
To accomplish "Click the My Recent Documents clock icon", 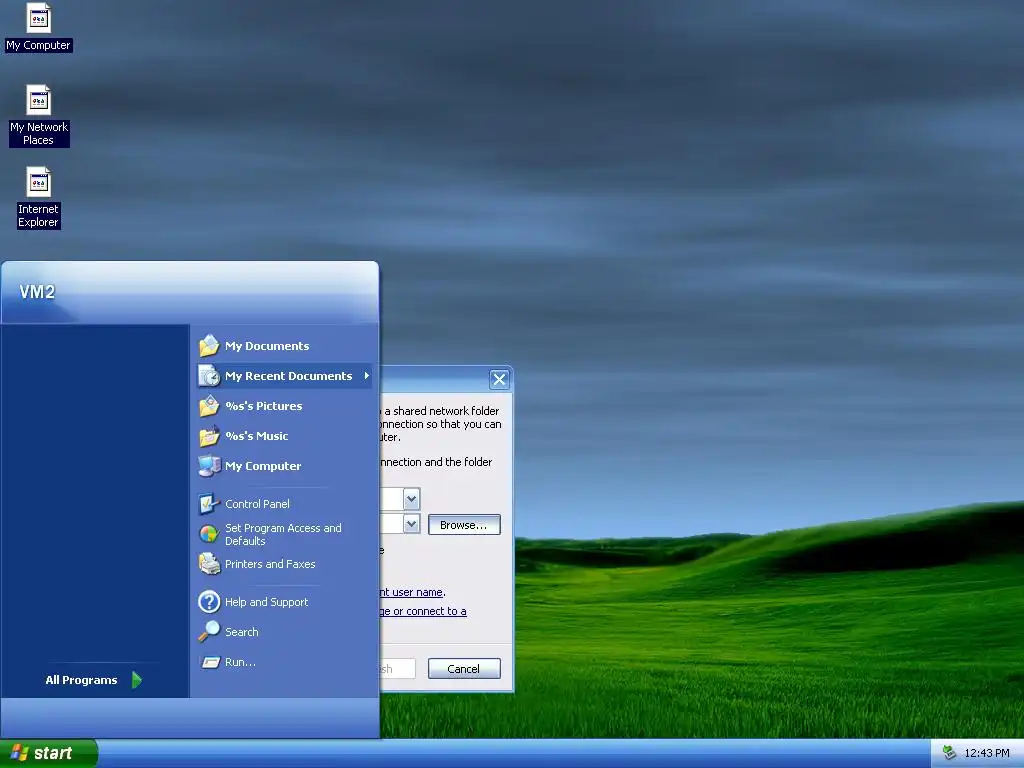I will (x=209, y=376).
